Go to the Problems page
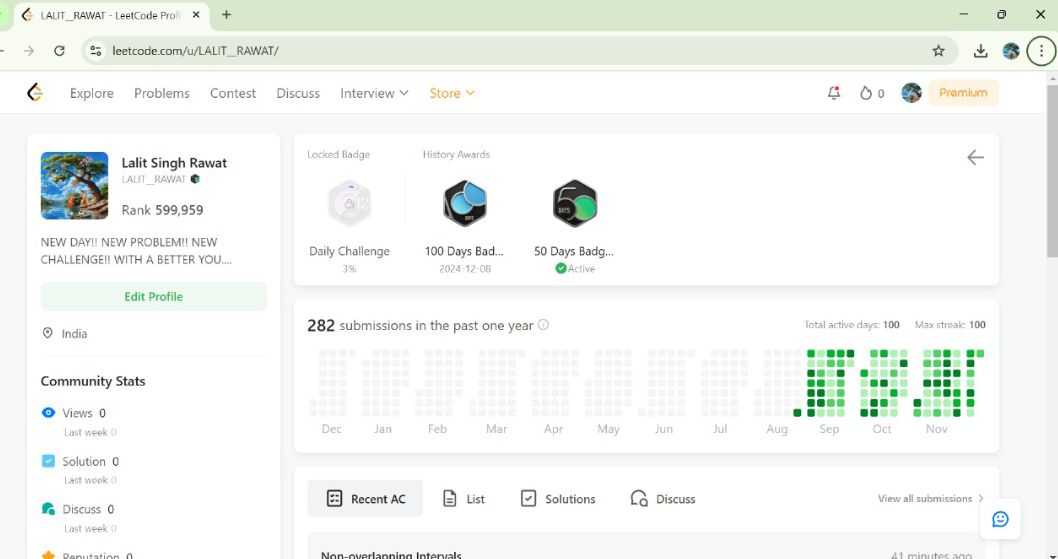1058x559 pixels. pos(162,93)
